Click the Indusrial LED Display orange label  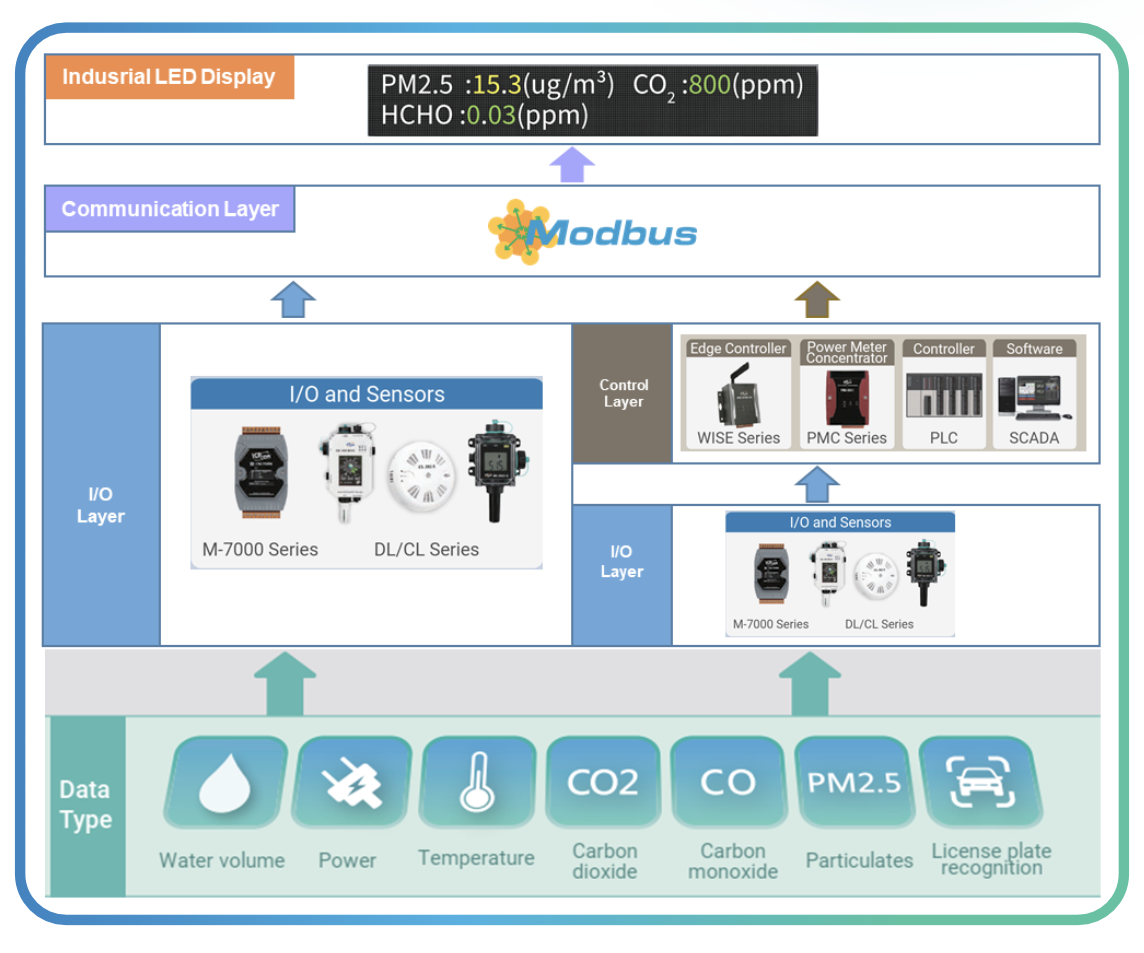pos(169,77)
